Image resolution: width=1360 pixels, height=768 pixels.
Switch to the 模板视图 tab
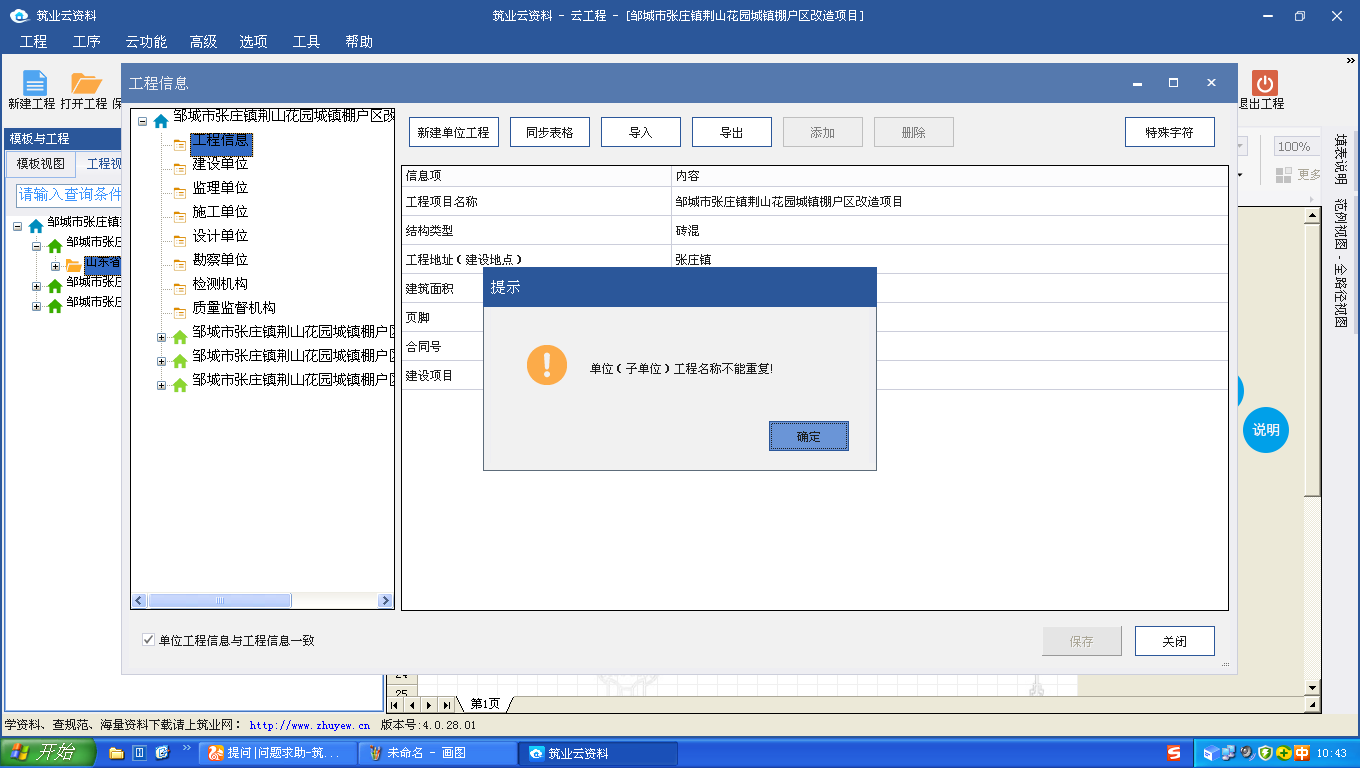coord(40,164)
